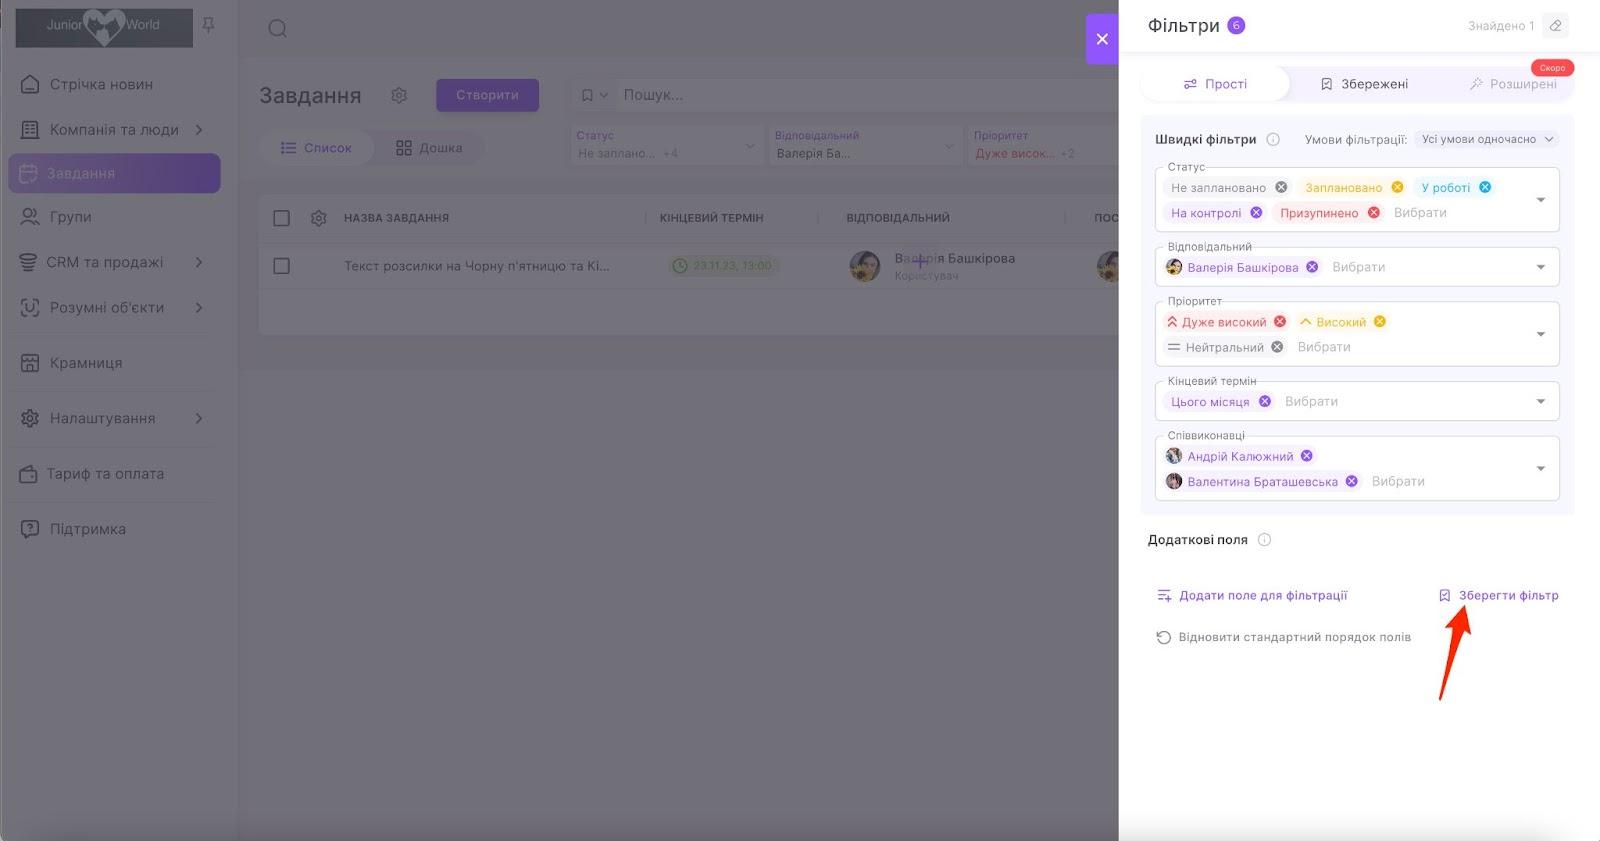Remove the 'Дуже високий' priority chip

(x=1280, y=321)
